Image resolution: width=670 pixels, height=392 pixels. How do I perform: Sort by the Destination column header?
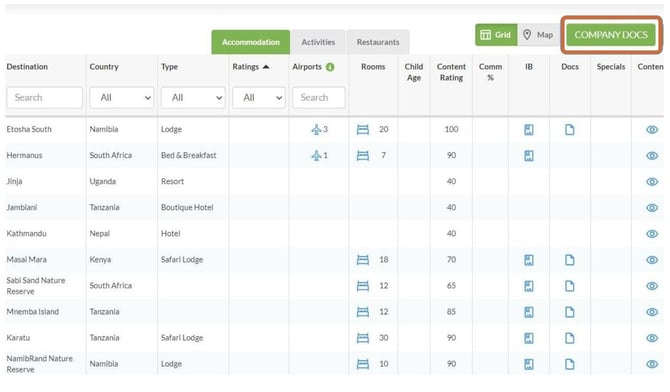coord(27,67)
